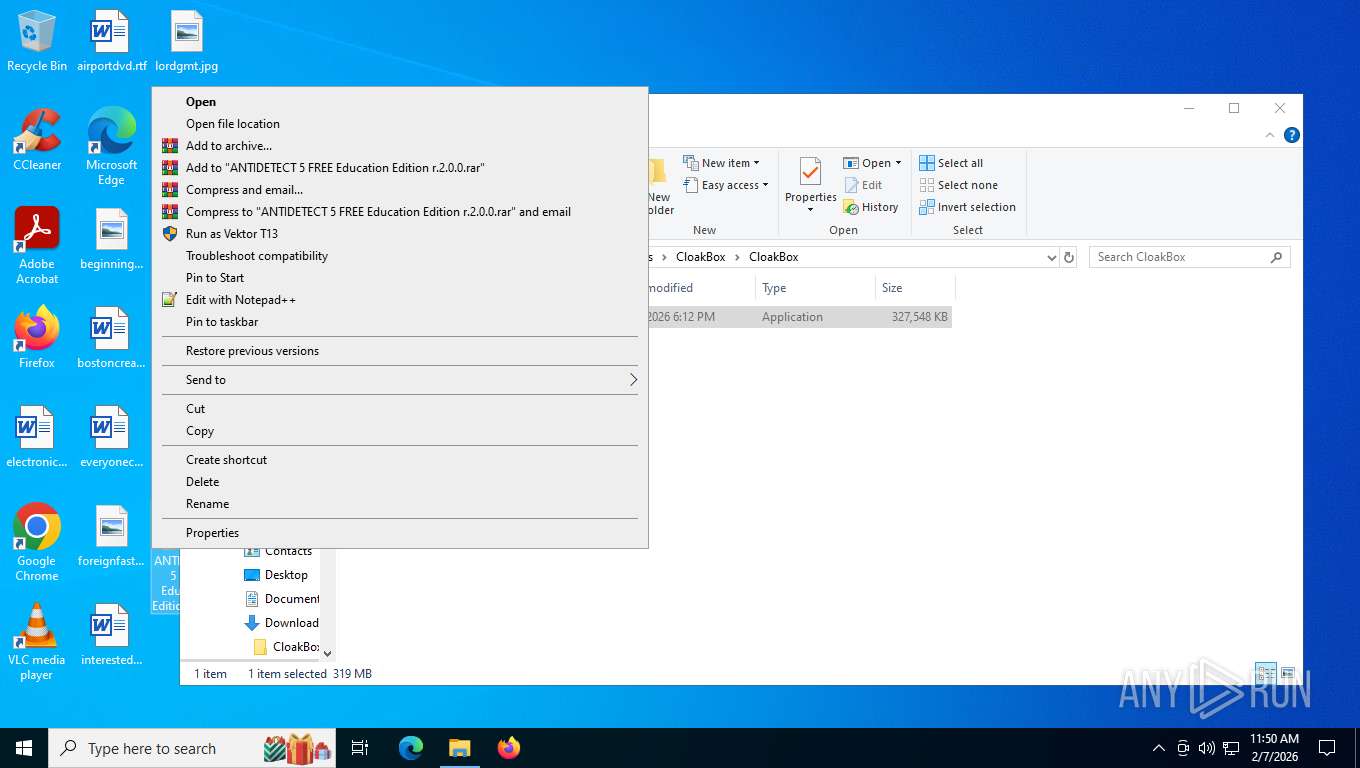Screen dimensions: 1360x768
Task: Select the electronic... Word document
Action: click(37, 437)
